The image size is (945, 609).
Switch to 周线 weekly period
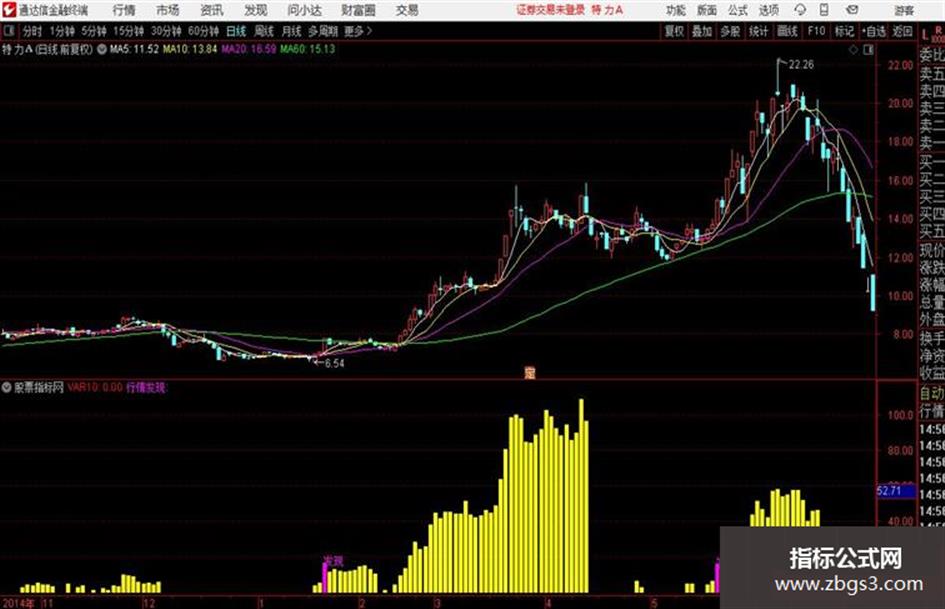[x=263, y=31]
